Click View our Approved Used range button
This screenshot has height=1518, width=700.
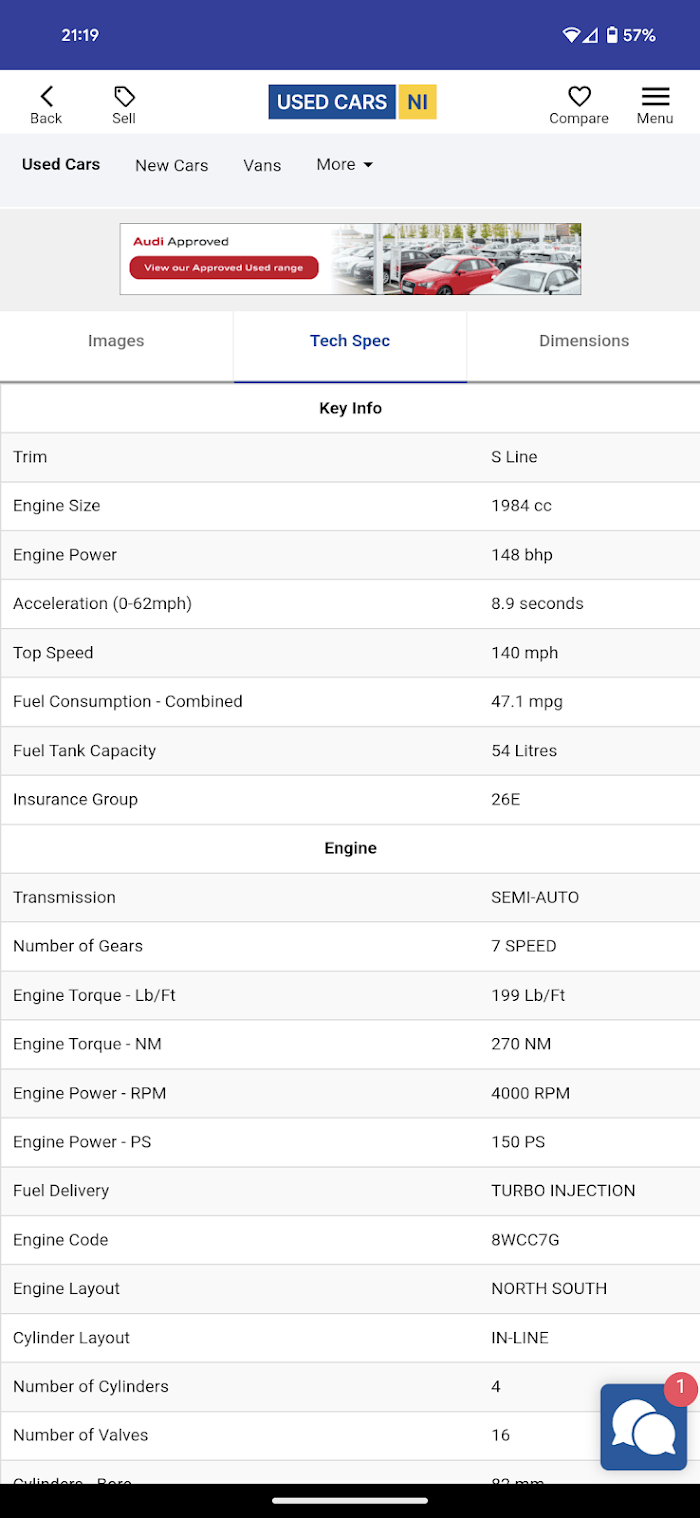224,267
